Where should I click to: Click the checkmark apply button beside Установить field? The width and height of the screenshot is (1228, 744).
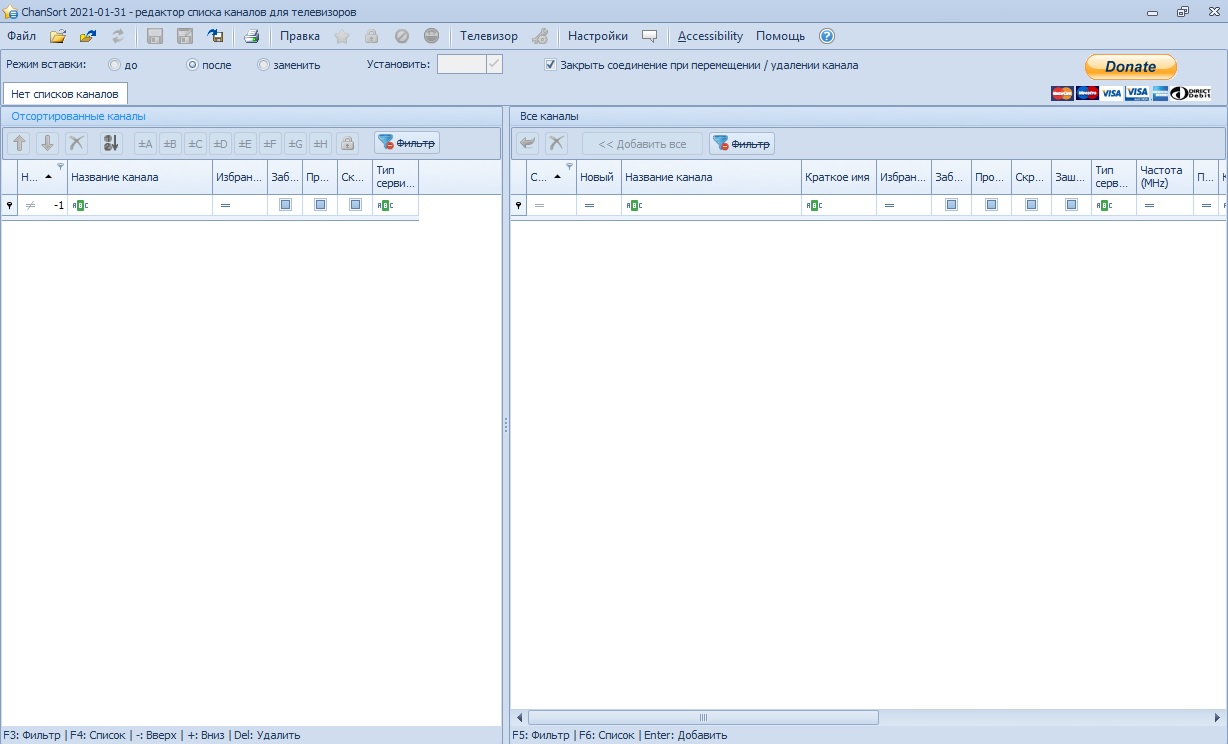pos(494,64)
